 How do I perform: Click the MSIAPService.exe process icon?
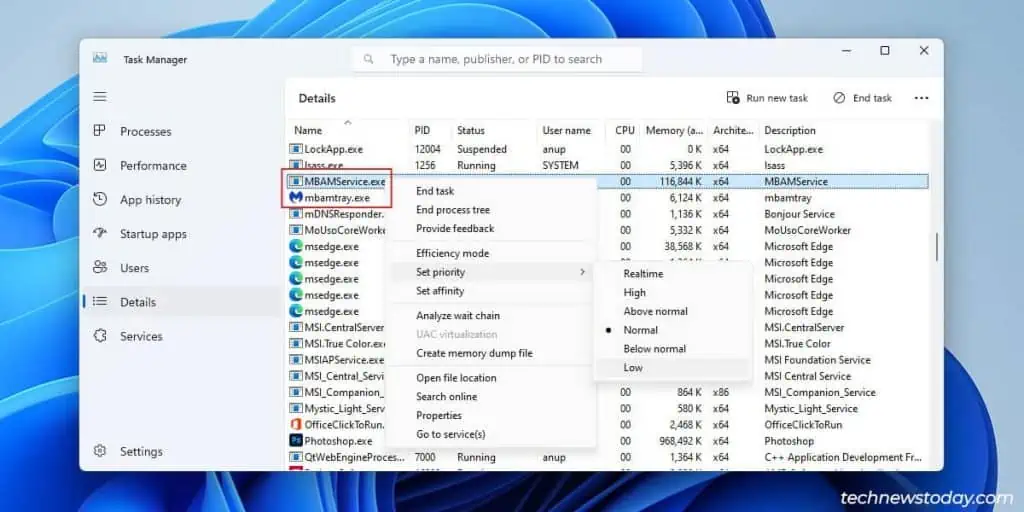point(296,360)
